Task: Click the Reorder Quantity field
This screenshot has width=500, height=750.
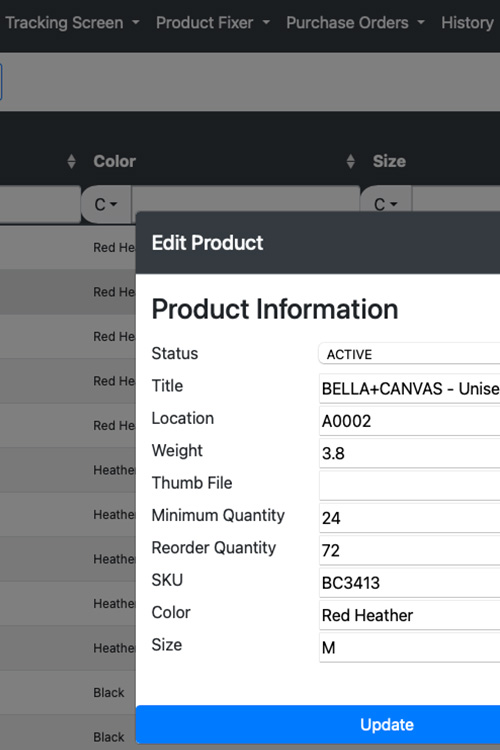Action: tap(410, 550)
